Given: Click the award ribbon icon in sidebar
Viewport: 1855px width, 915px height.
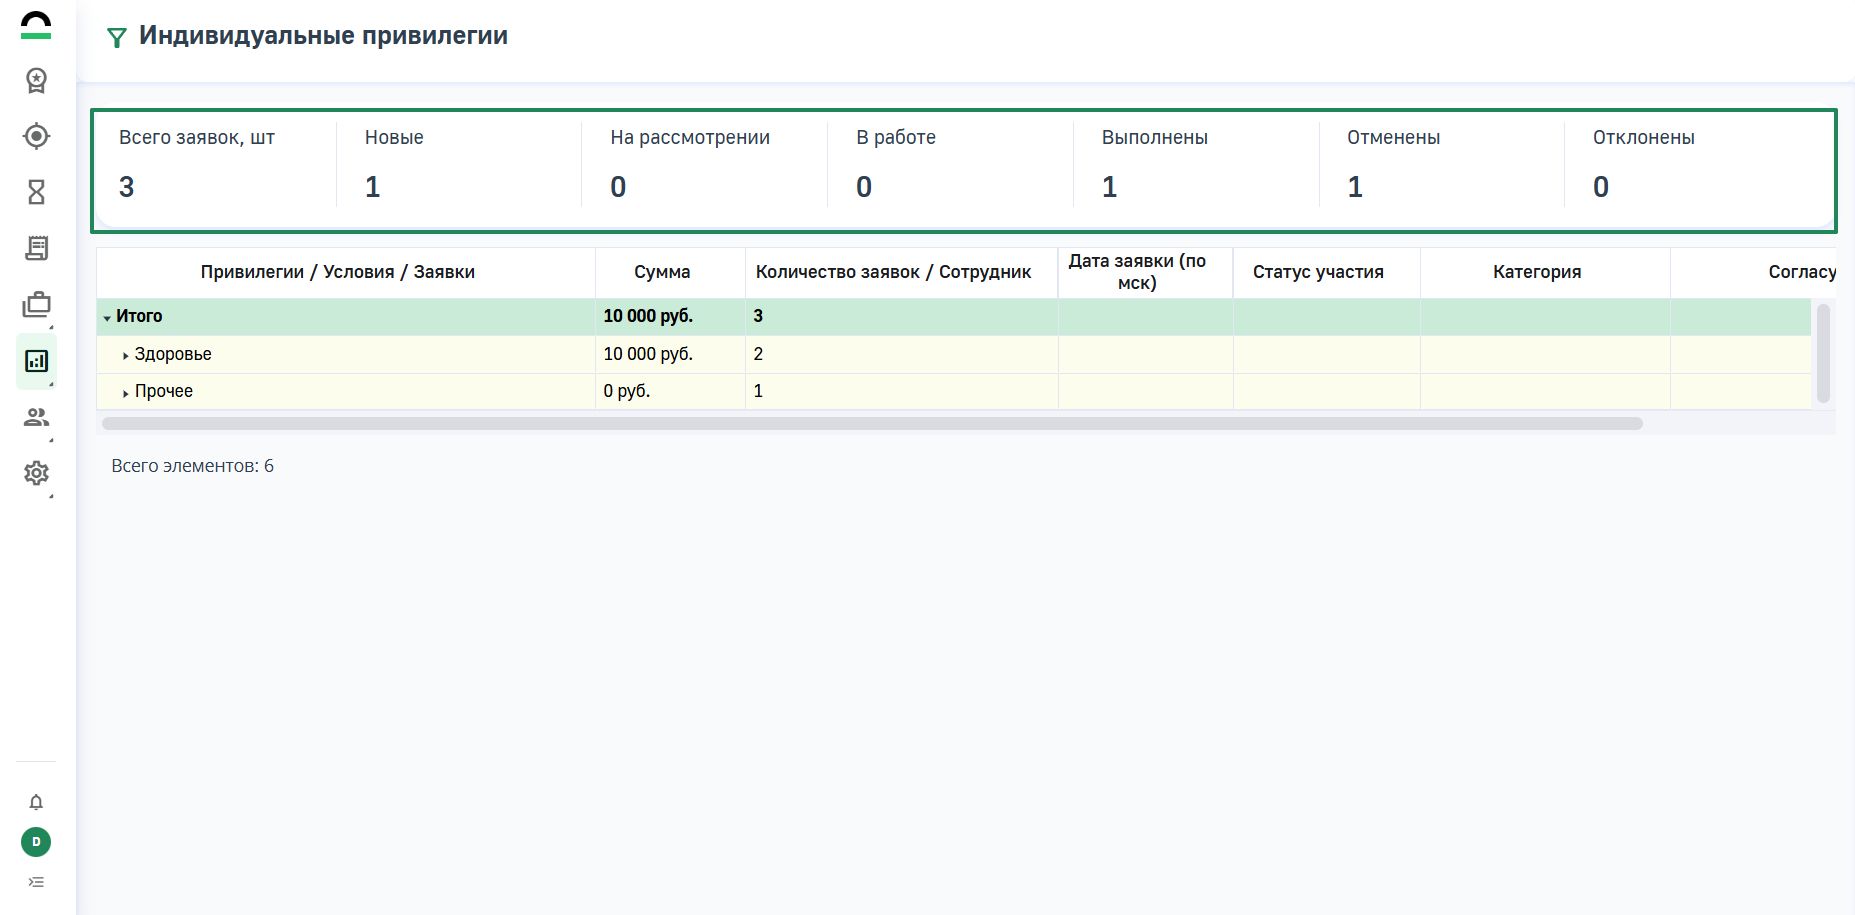Looking at the screenshot, I should coord(36,80).
